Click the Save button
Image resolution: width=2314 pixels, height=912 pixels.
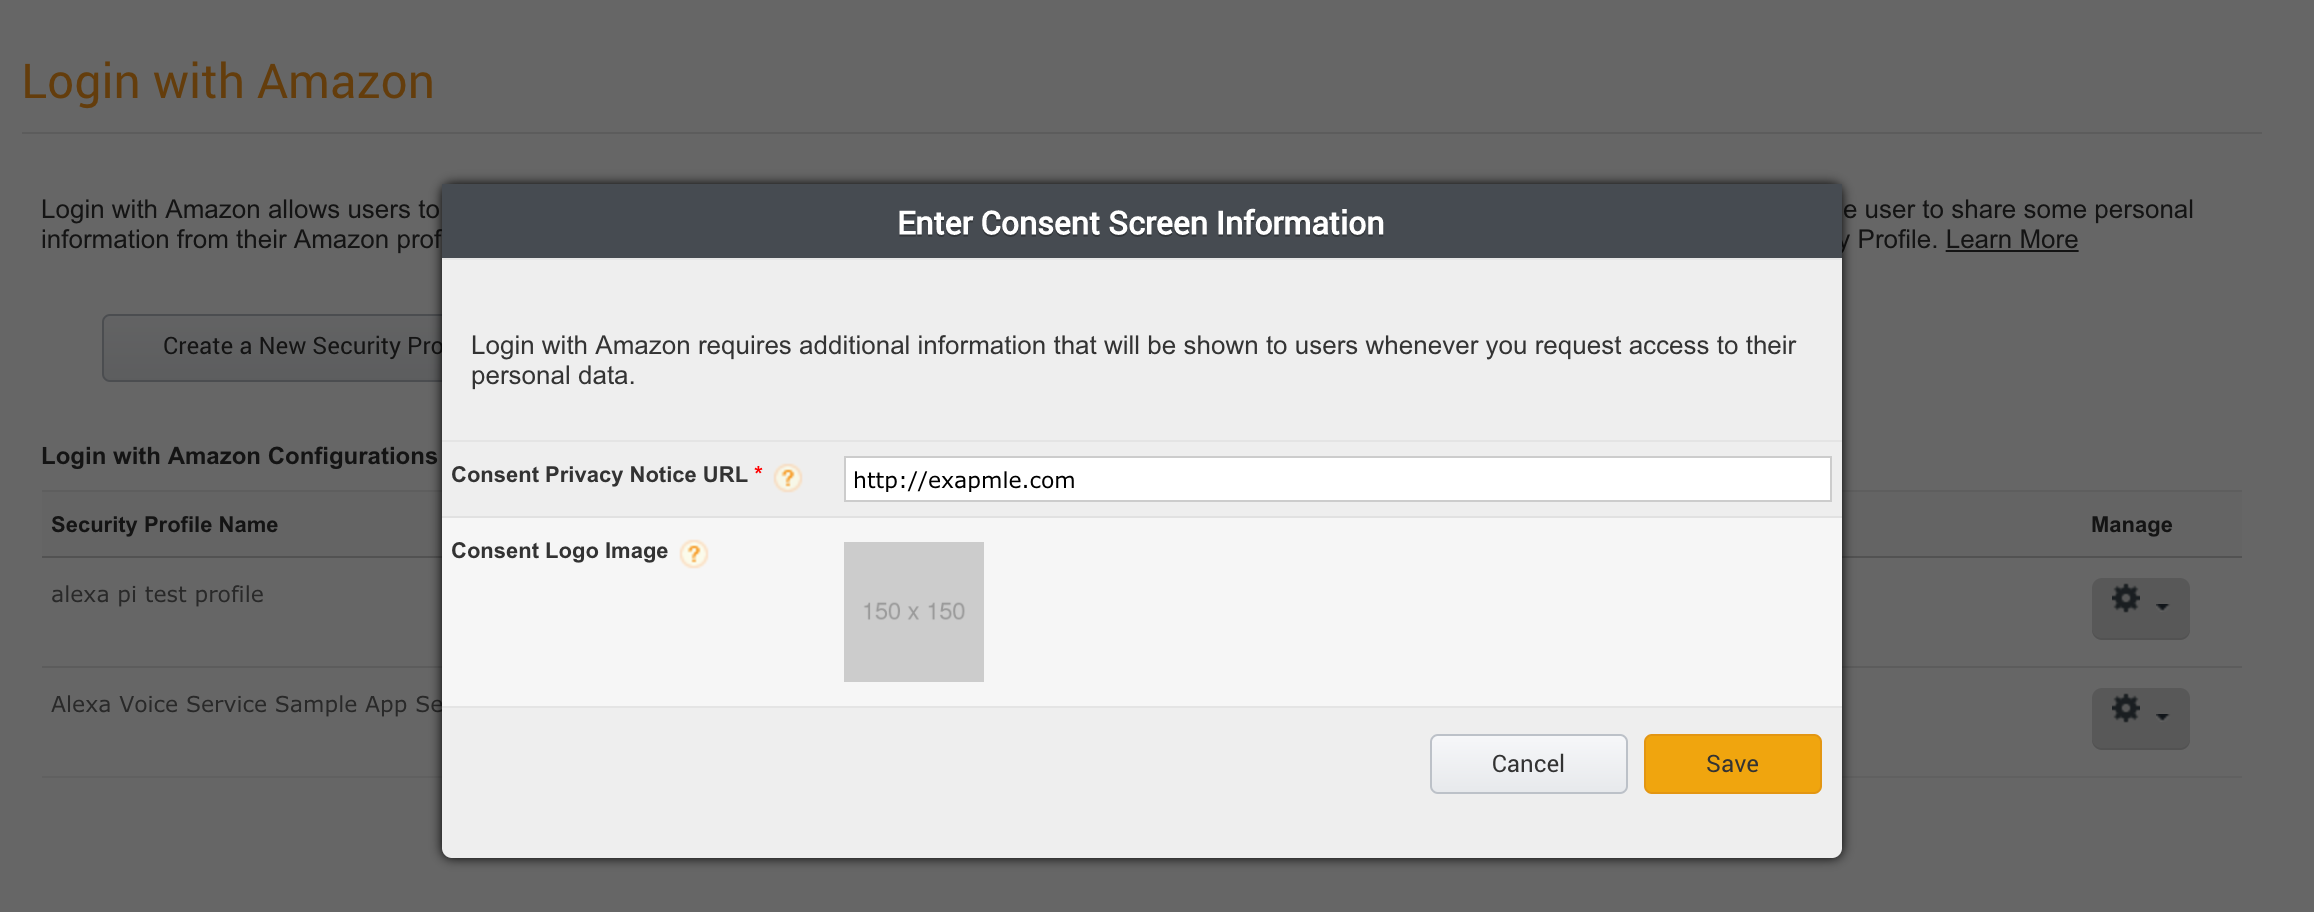coord(1732,764)
